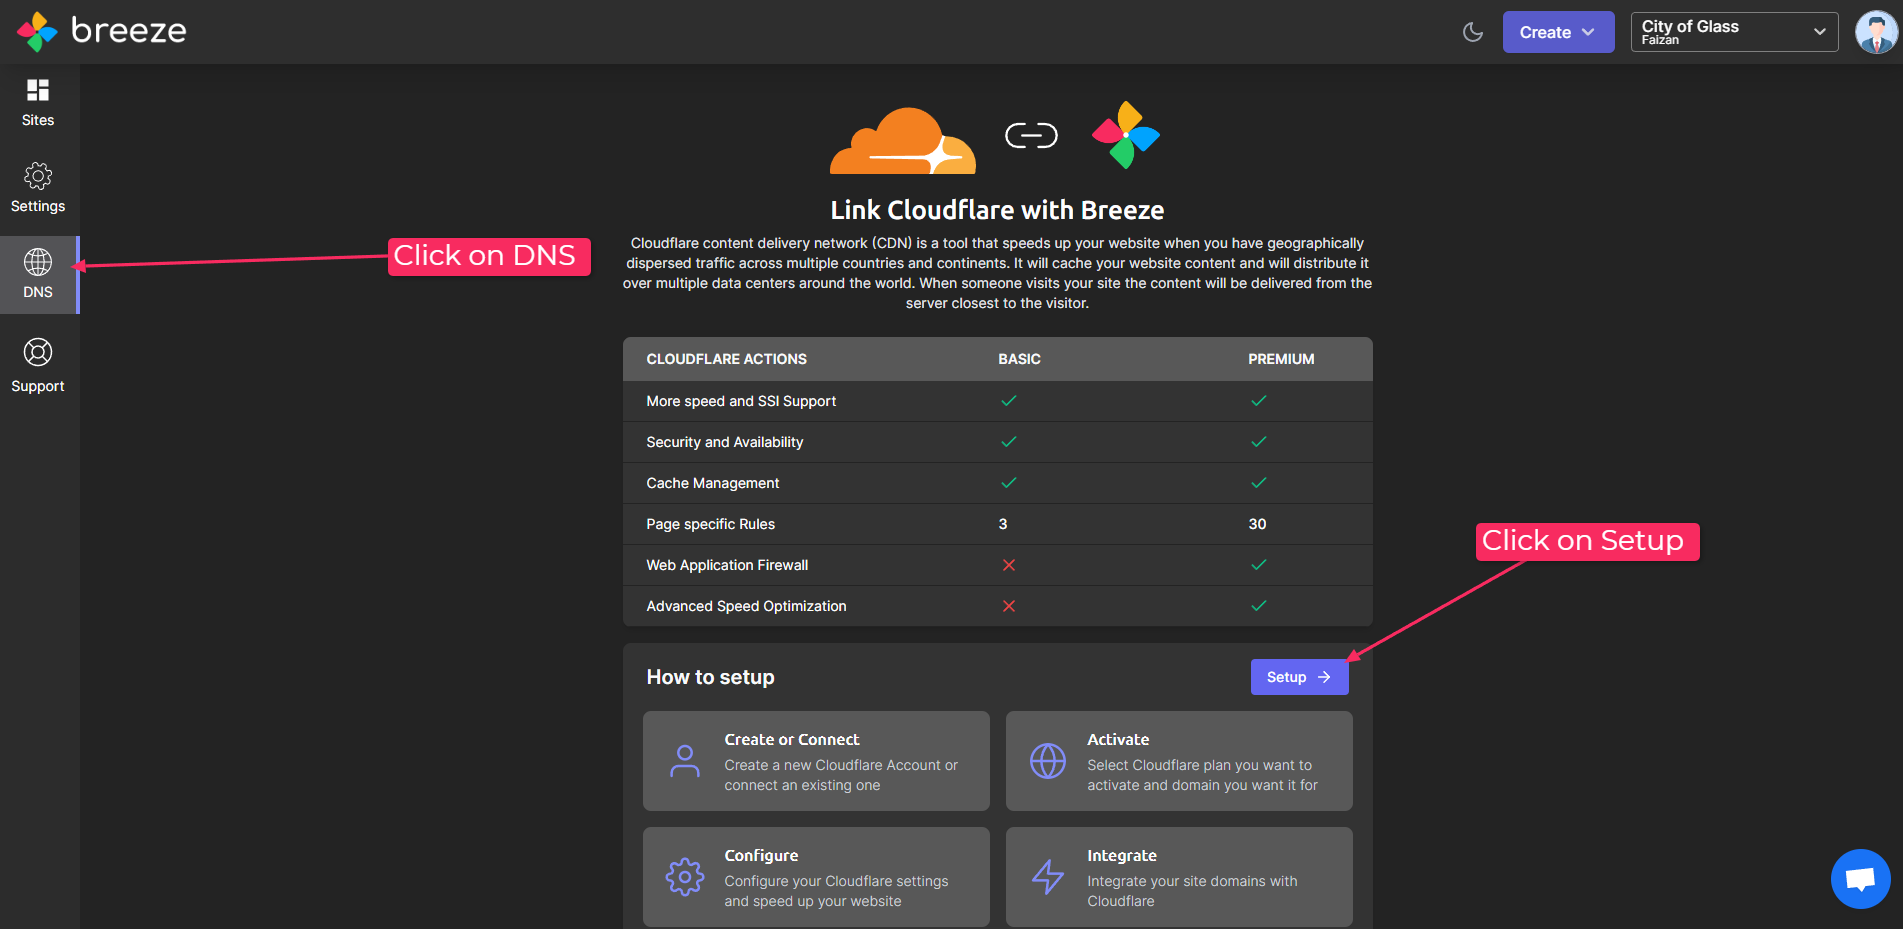
Task: Select the Integrate card
Action: coord(1179,877)
